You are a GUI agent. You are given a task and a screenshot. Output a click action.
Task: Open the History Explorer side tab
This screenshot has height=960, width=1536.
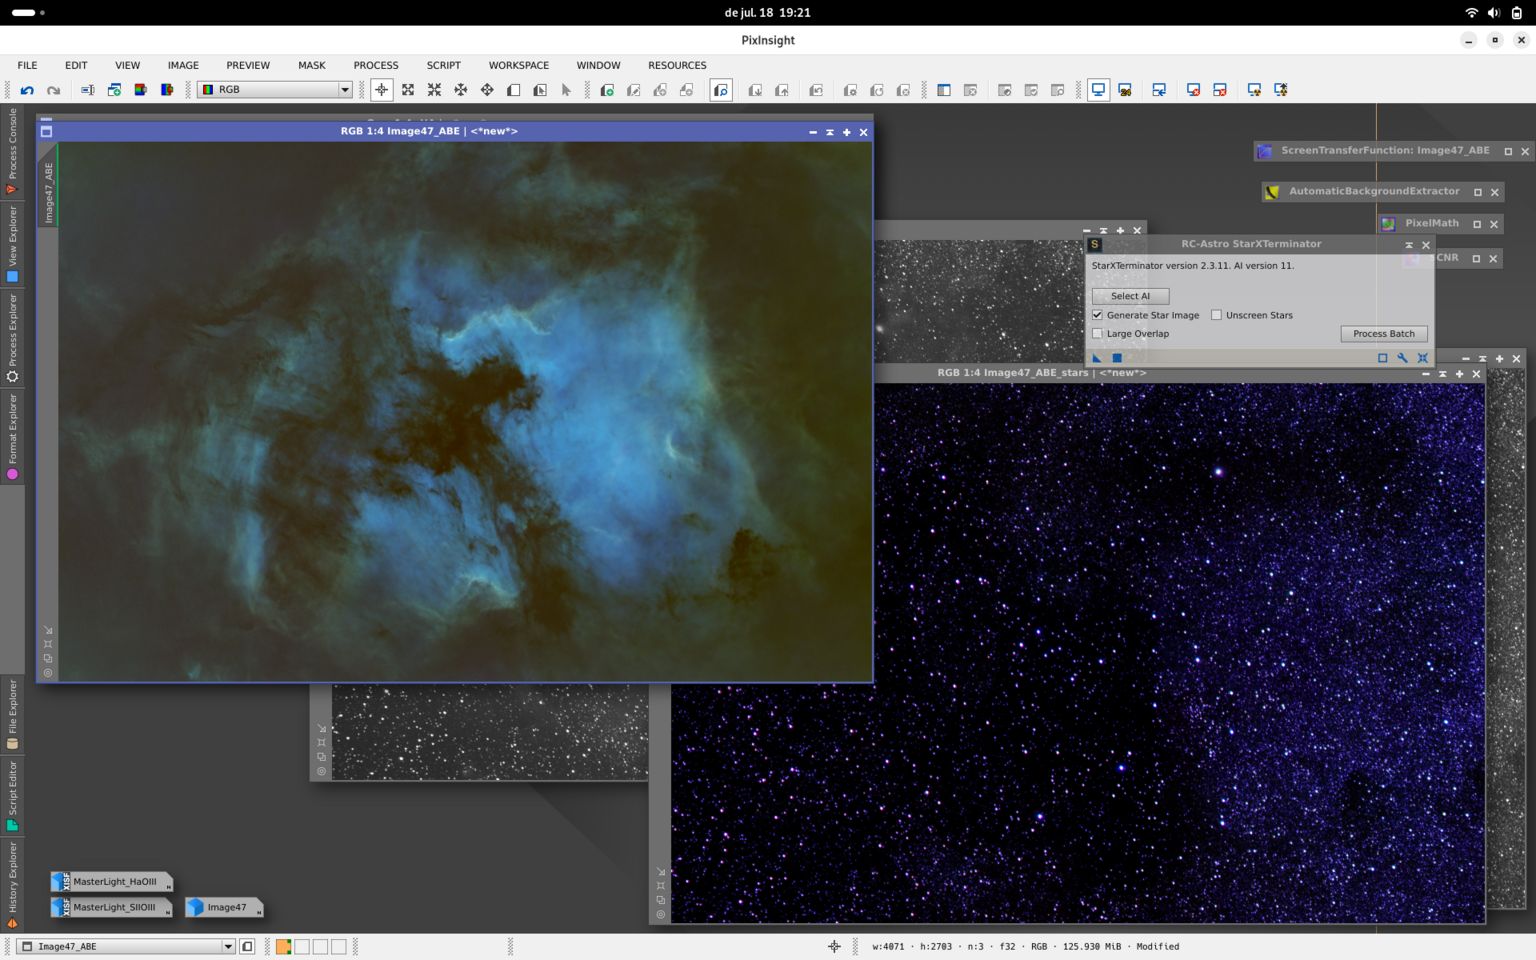point(12,886)
